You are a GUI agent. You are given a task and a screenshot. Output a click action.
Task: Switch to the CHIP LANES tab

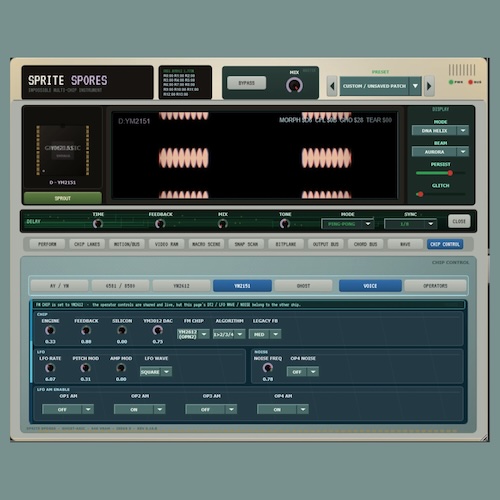pos(87,244)
